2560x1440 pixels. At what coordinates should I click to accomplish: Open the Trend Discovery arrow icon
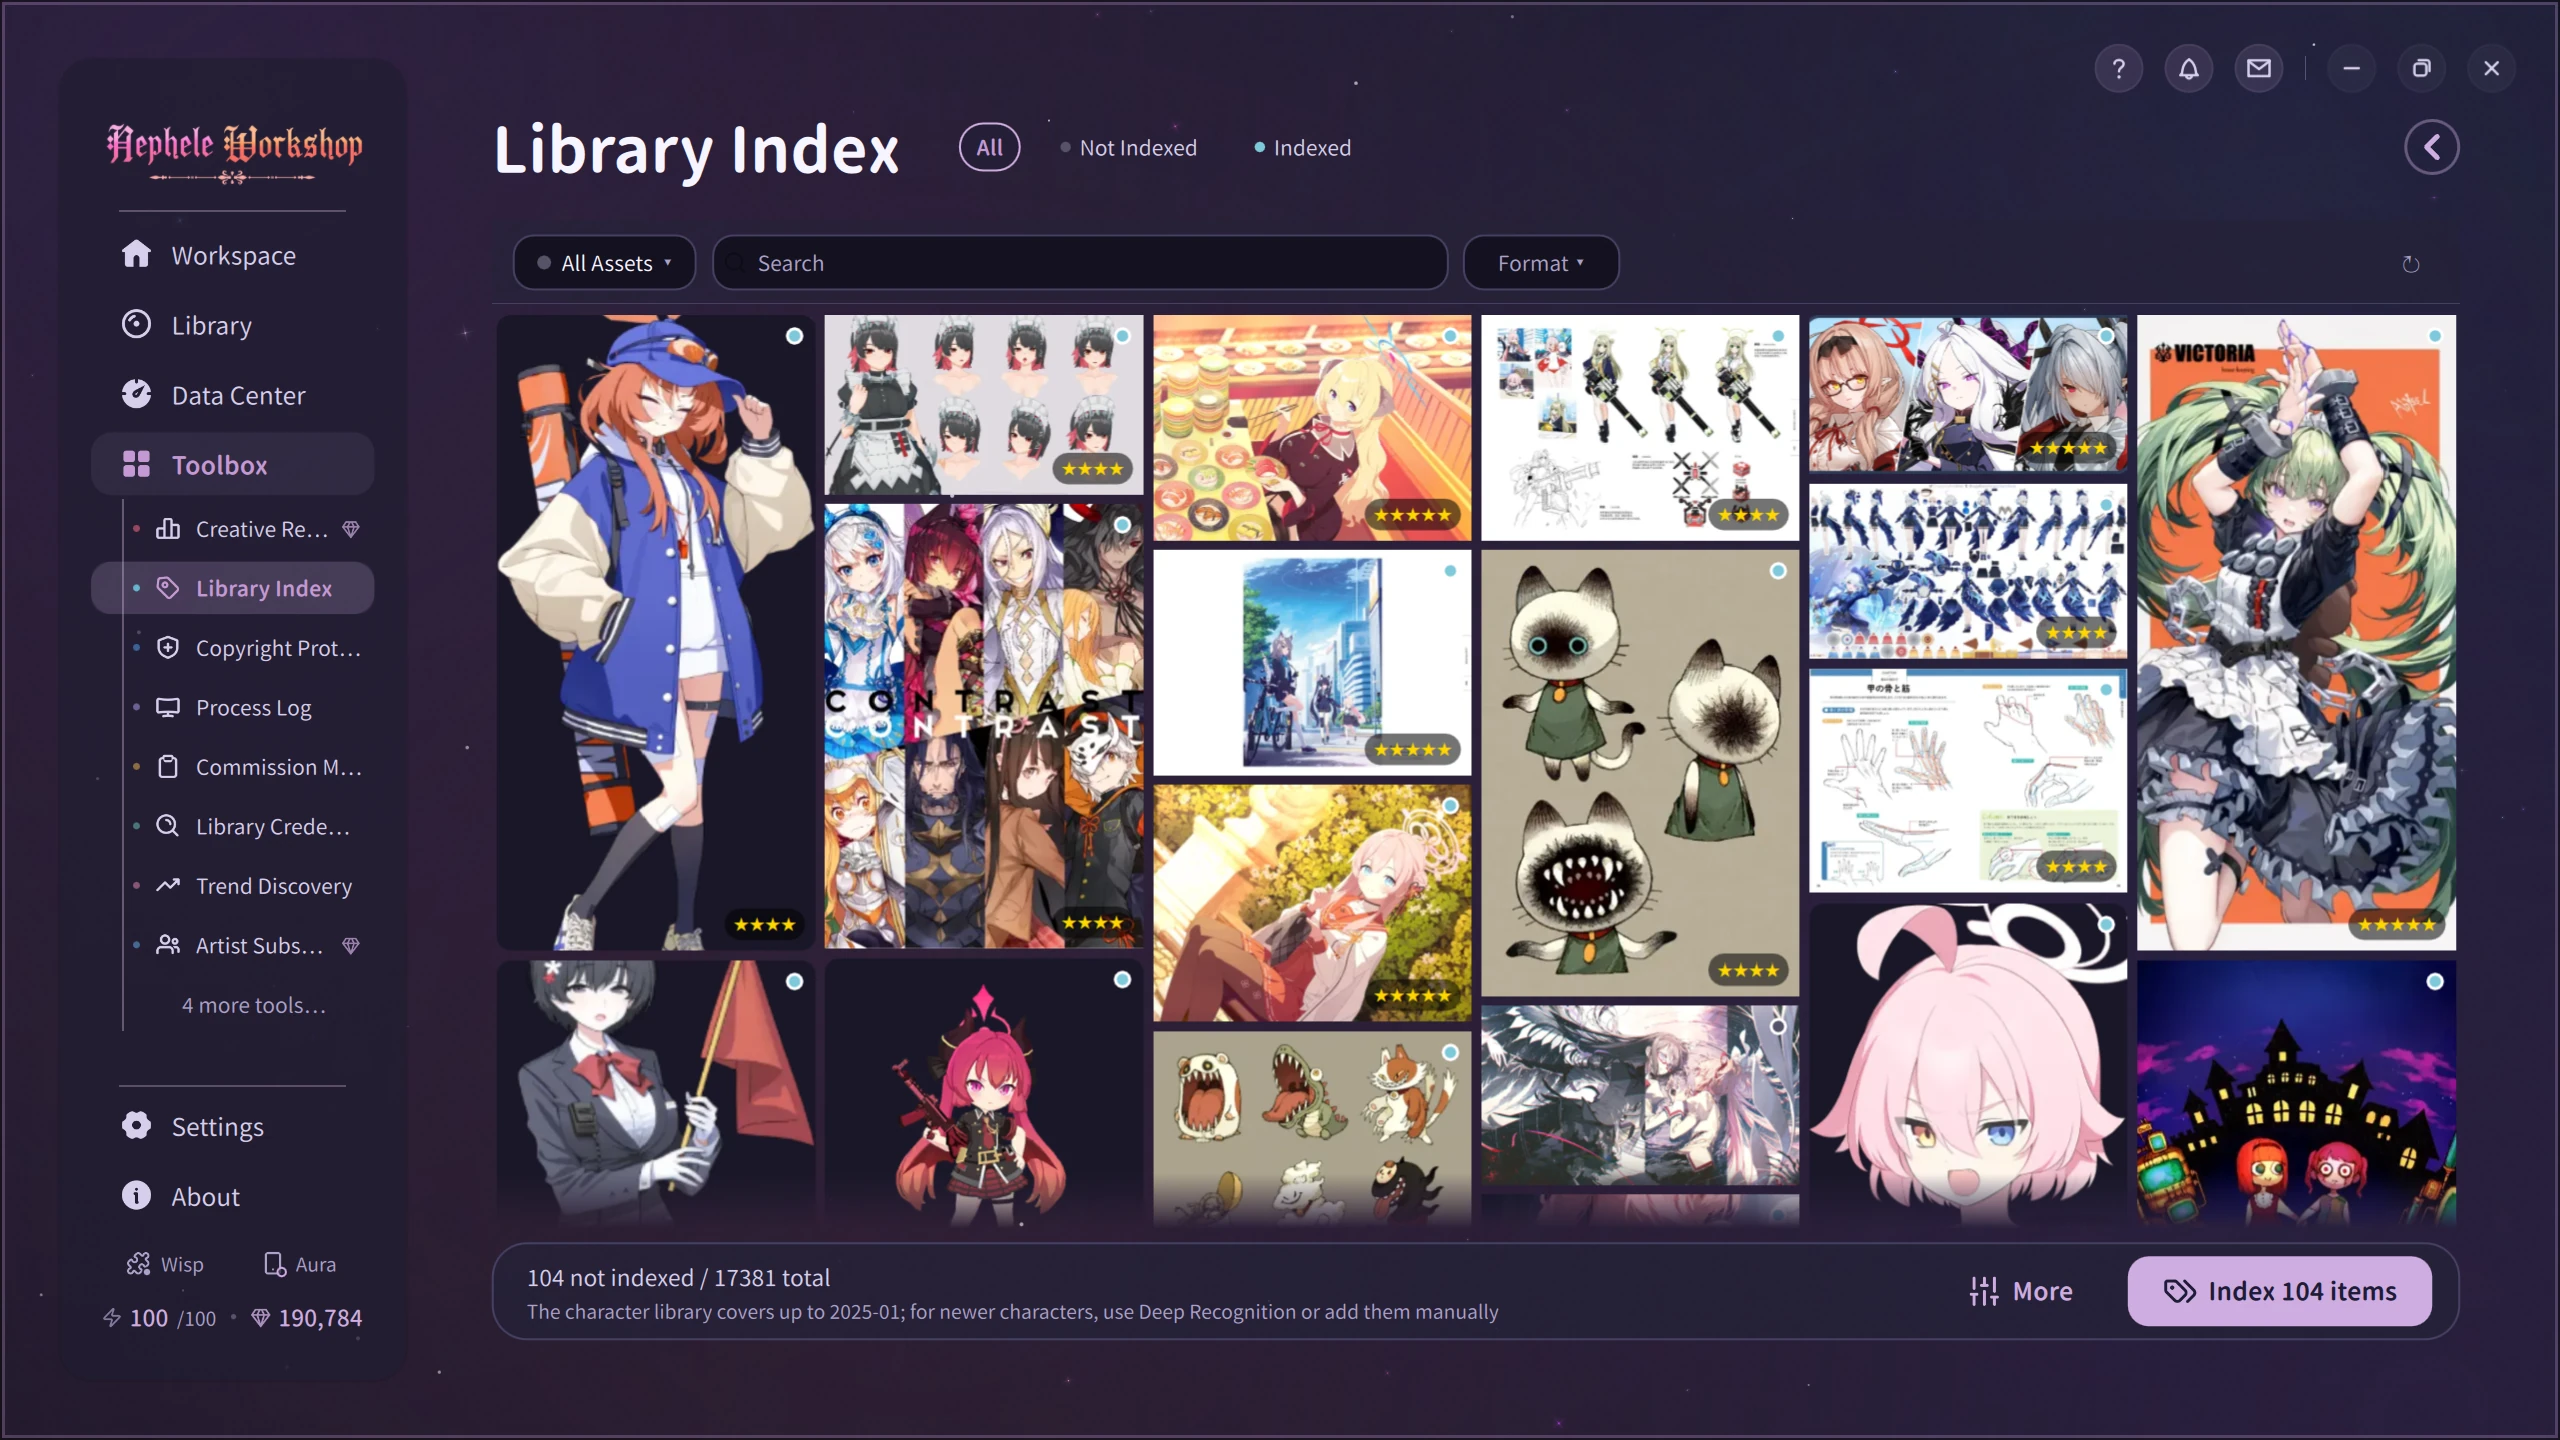click(168, 886)
